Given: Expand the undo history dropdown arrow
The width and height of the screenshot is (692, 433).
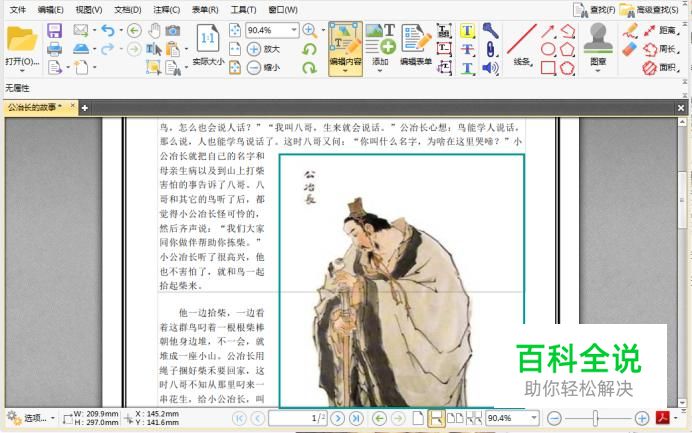Looking at the screenshot, I should 121,30.
